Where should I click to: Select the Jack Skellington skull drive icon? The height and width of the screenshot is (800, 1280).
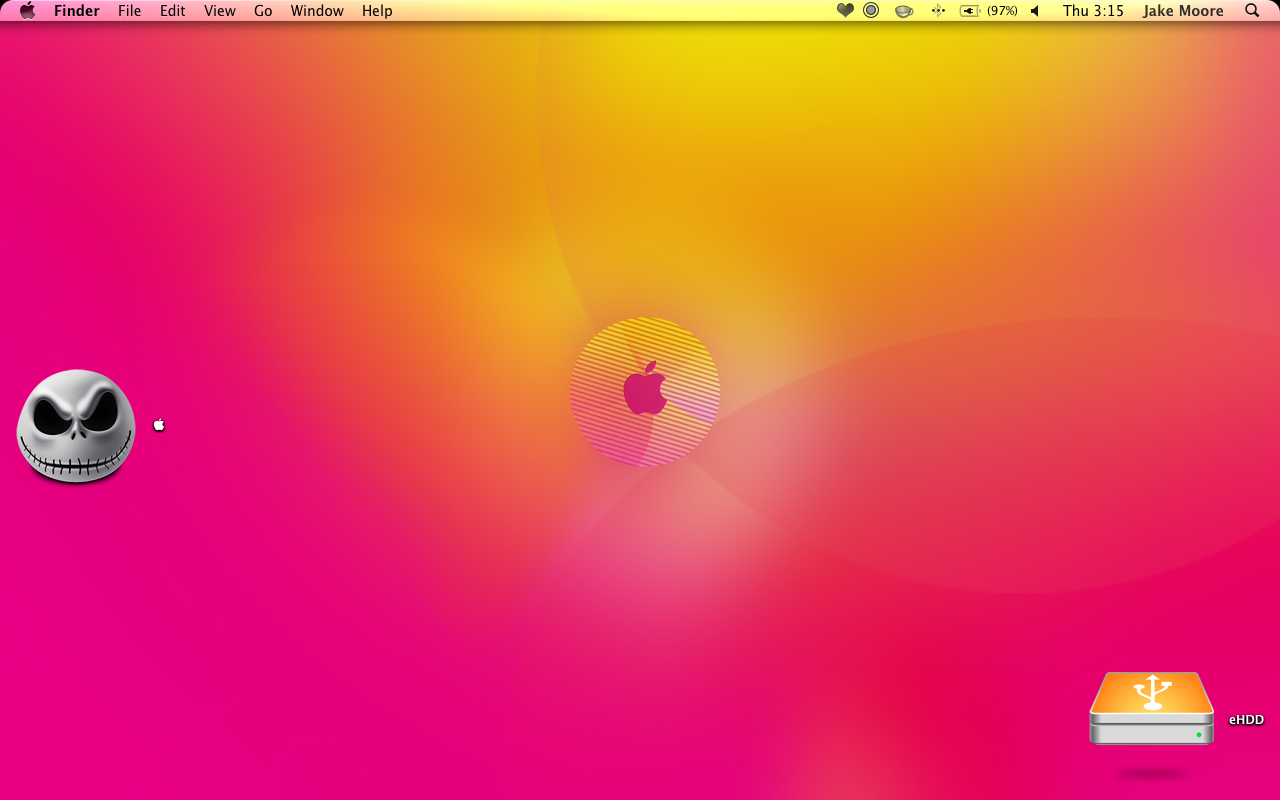tap(76, 426)
